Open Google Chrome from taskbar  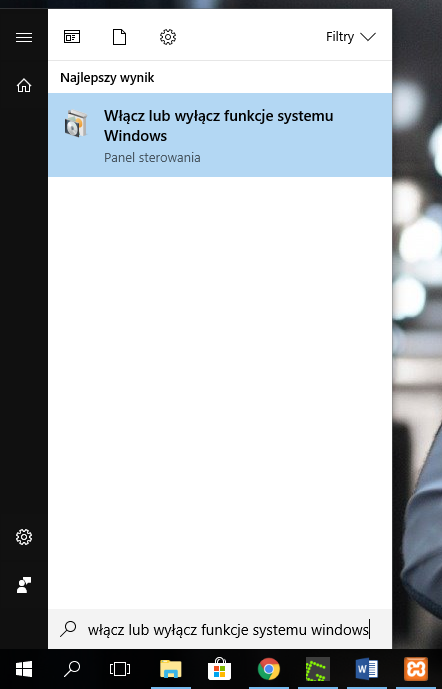[269, 669]
